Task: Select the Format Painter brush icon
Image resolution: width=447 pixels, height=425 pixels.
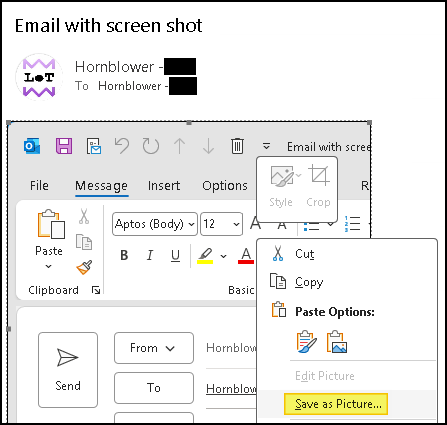Action: (84, 267)
